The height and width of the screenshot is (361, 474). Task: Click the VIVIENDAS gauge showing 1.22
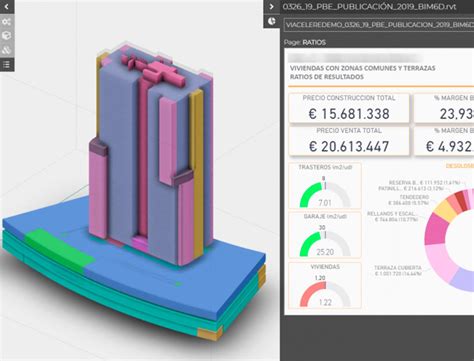pos(325,285)
